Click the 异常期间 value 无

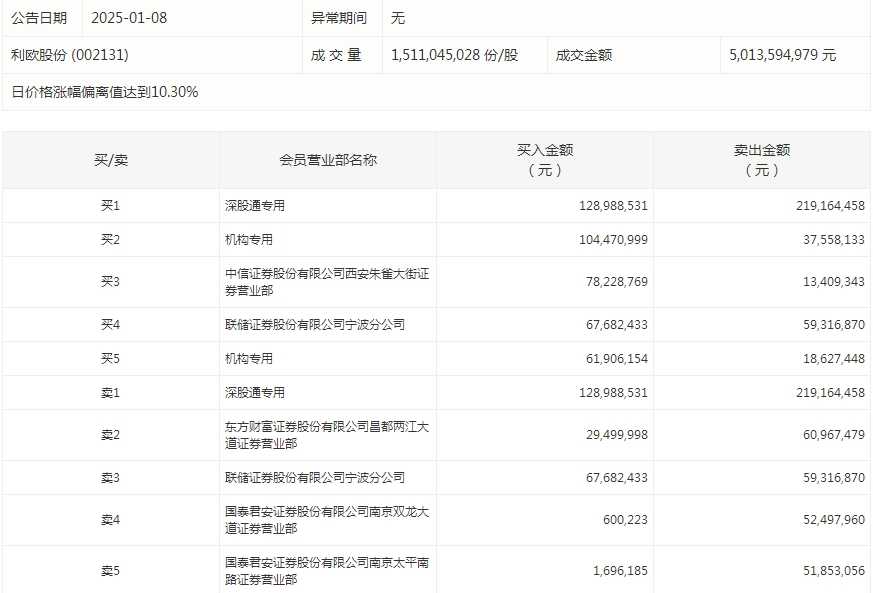pos(398,18)
